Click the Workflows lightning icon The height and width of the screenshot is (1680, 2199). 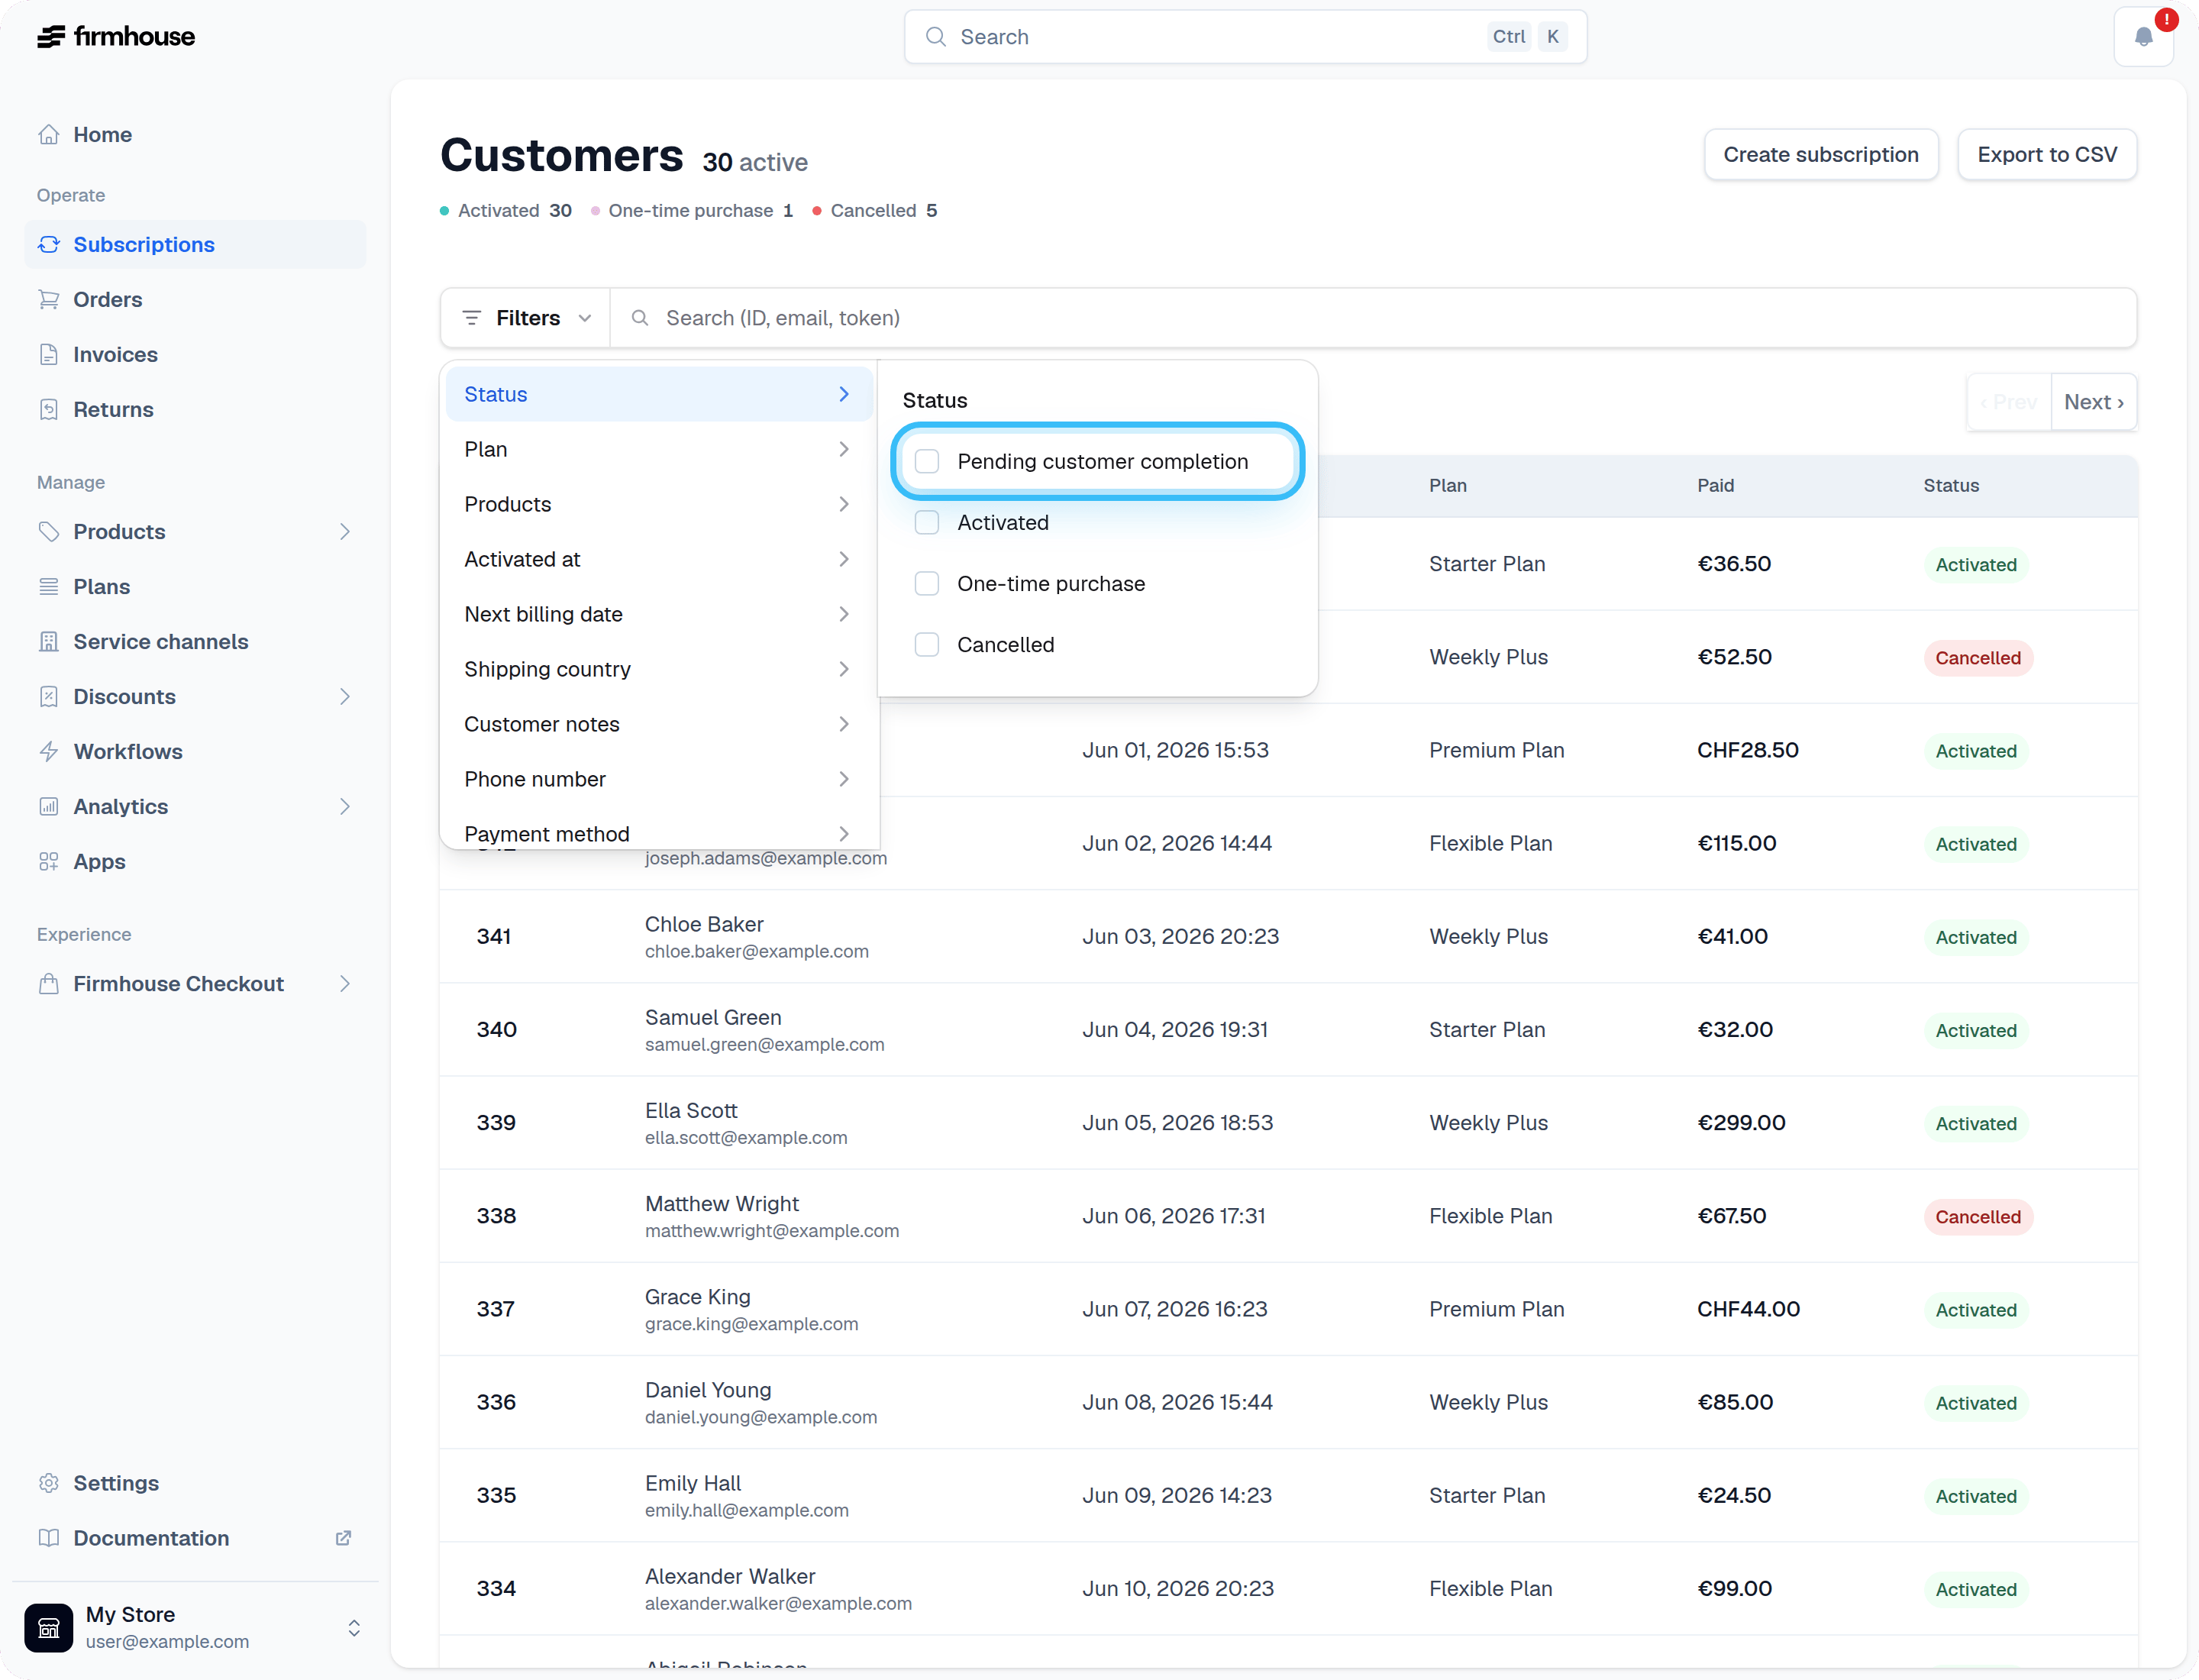point(48,751)
